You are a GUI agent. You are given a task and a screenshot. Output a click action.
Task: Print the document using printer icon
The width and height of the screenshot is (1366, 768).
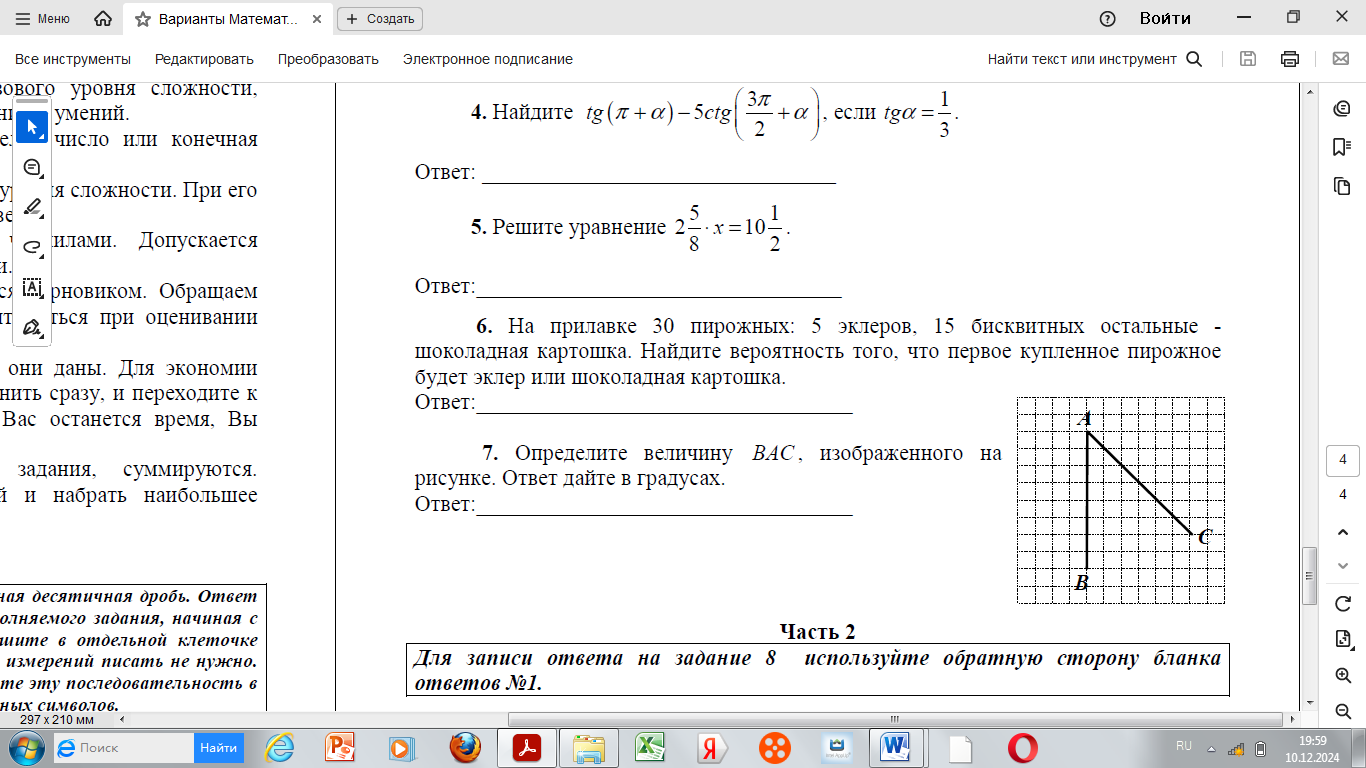[x=1290, y=59]
